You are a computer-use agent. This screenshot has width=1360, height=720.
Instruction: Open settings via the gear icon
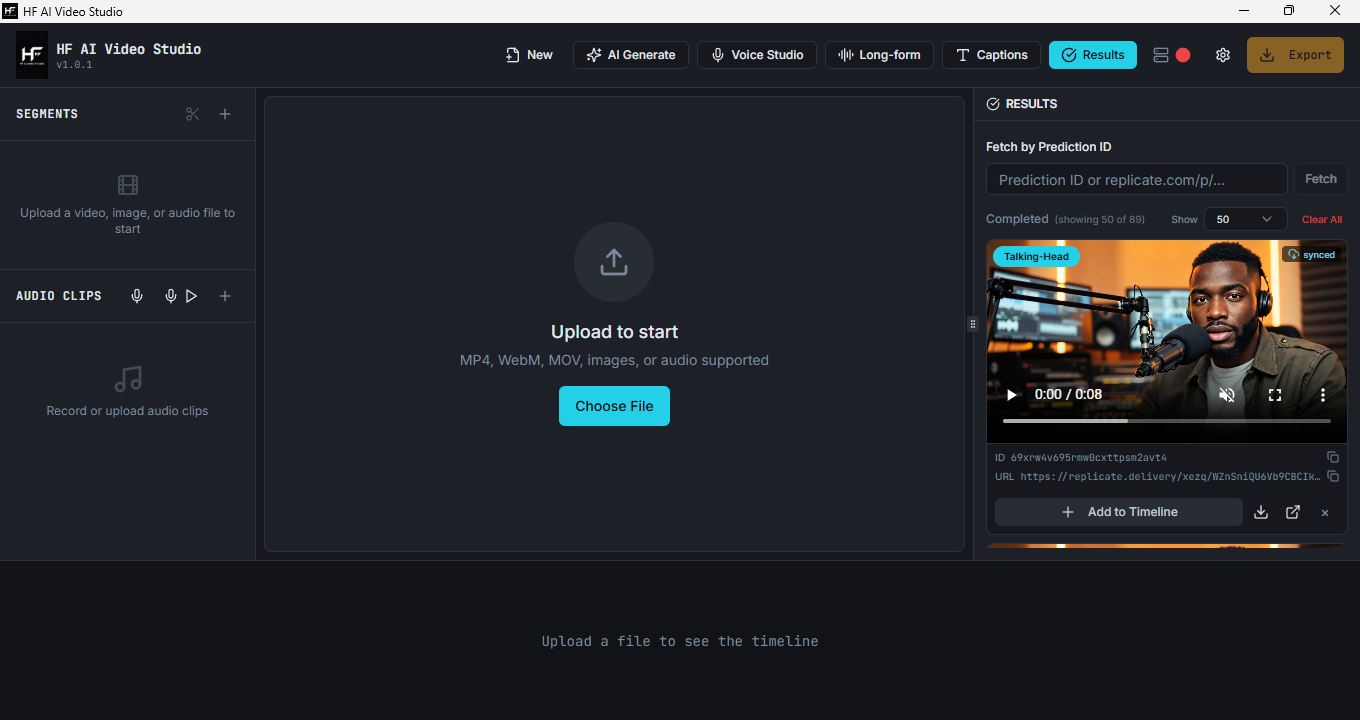click(x=1223, y=55)
